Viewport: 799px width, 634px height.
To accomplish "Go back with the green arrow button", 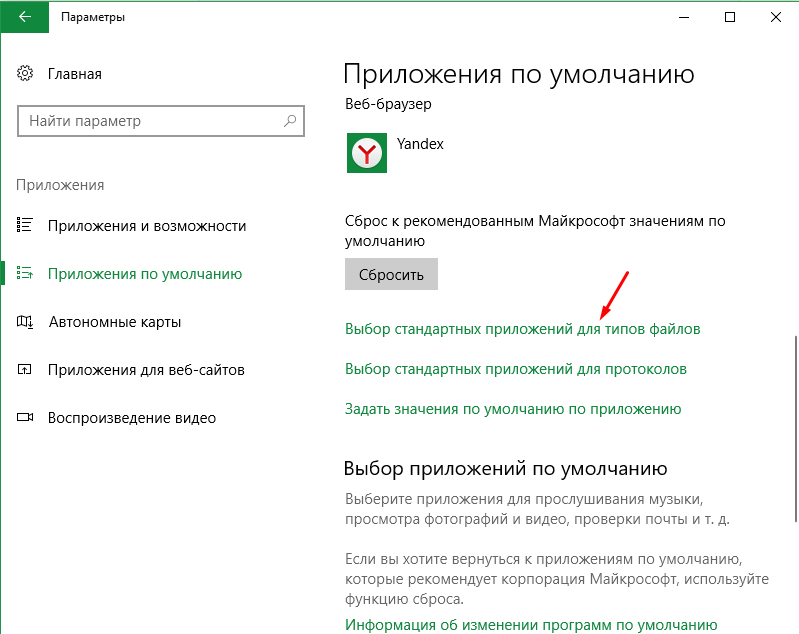I will pos(24,17).
